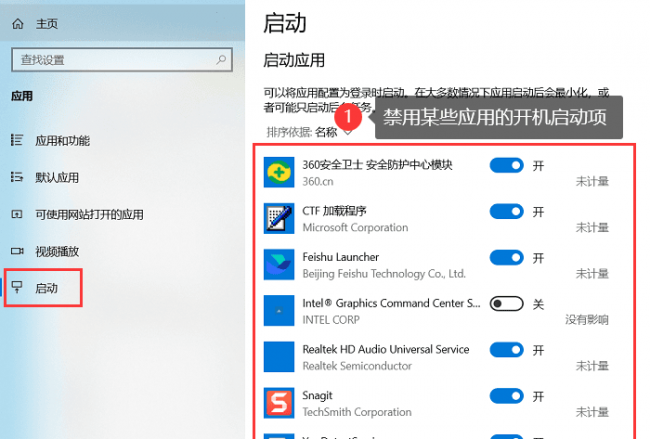Click the 视频播放 camera icon
Screen dimensions: 650x439
pyautogui.click(x=17, y=251)
